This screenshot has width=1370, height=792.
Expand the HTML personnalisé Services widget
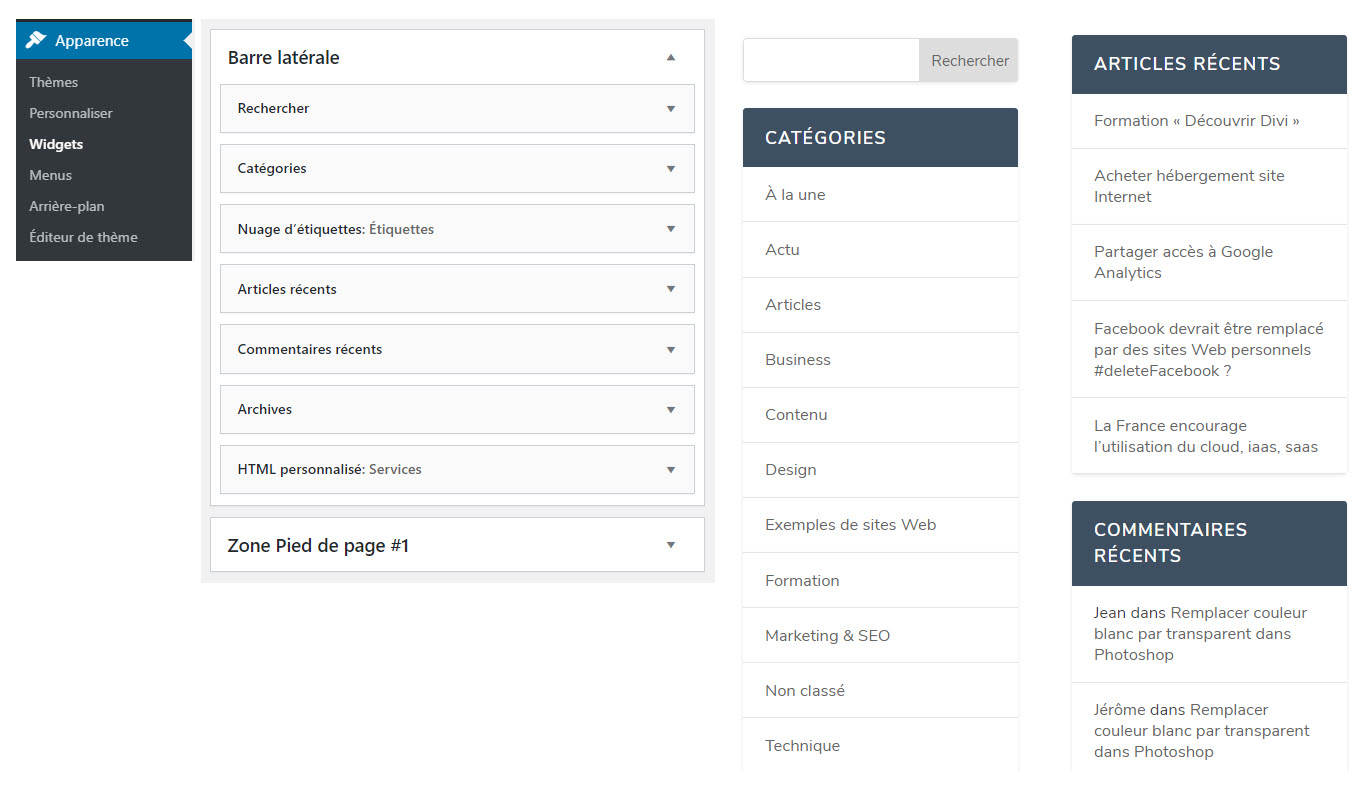(671, 469)
